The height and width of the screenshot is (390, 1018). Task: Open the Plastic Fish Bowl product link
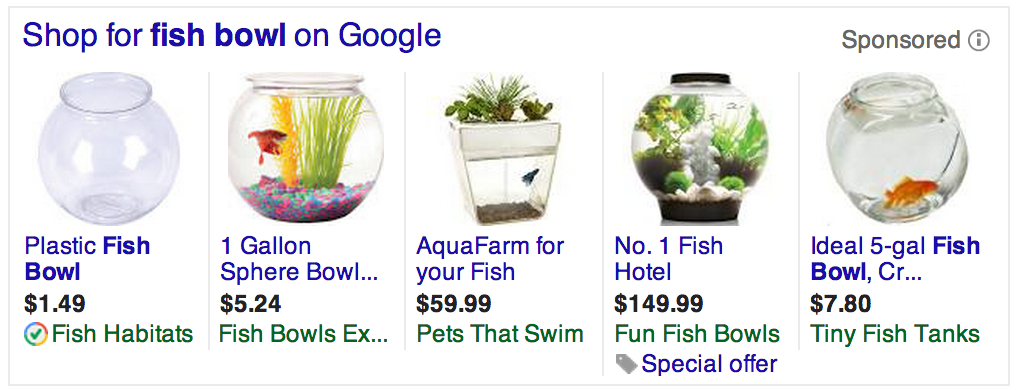tap(87, 259)
